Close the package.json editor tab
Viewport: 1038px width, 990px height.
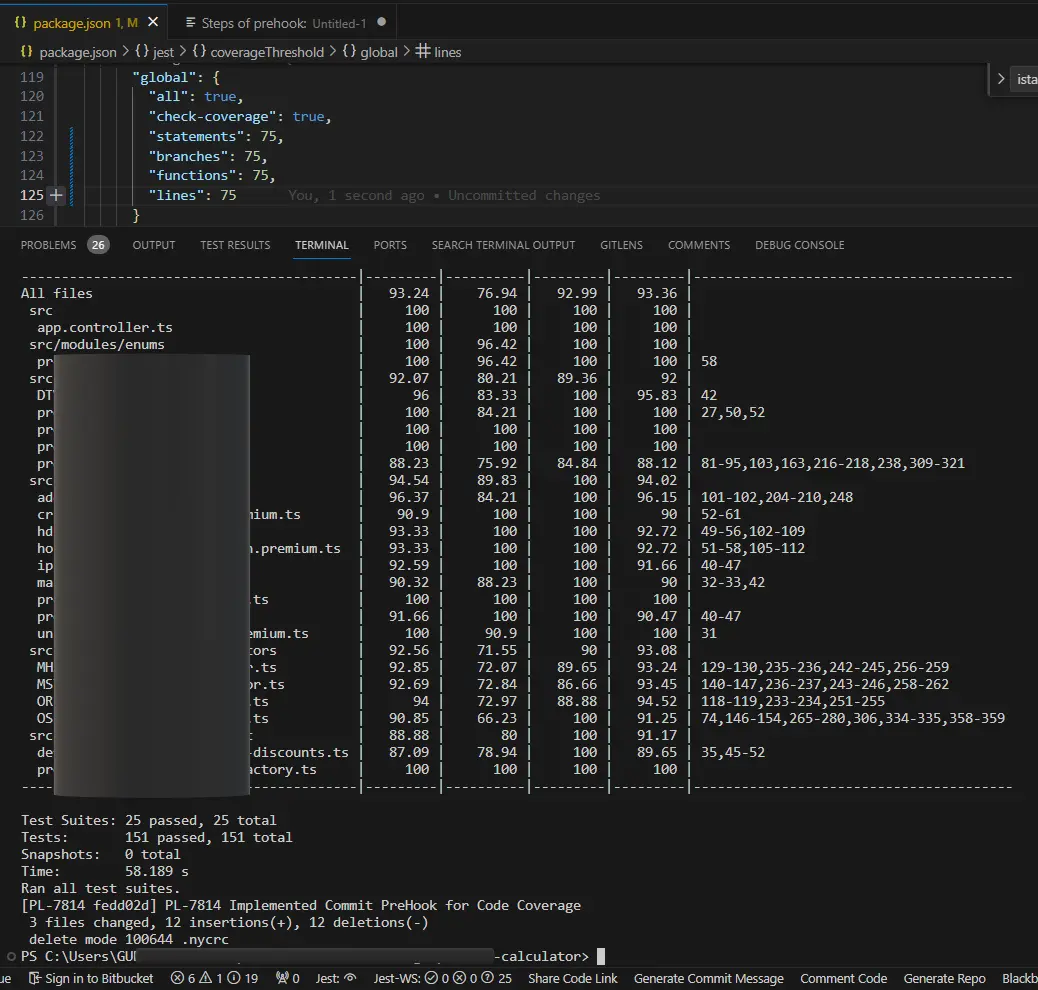coord(153,23)
